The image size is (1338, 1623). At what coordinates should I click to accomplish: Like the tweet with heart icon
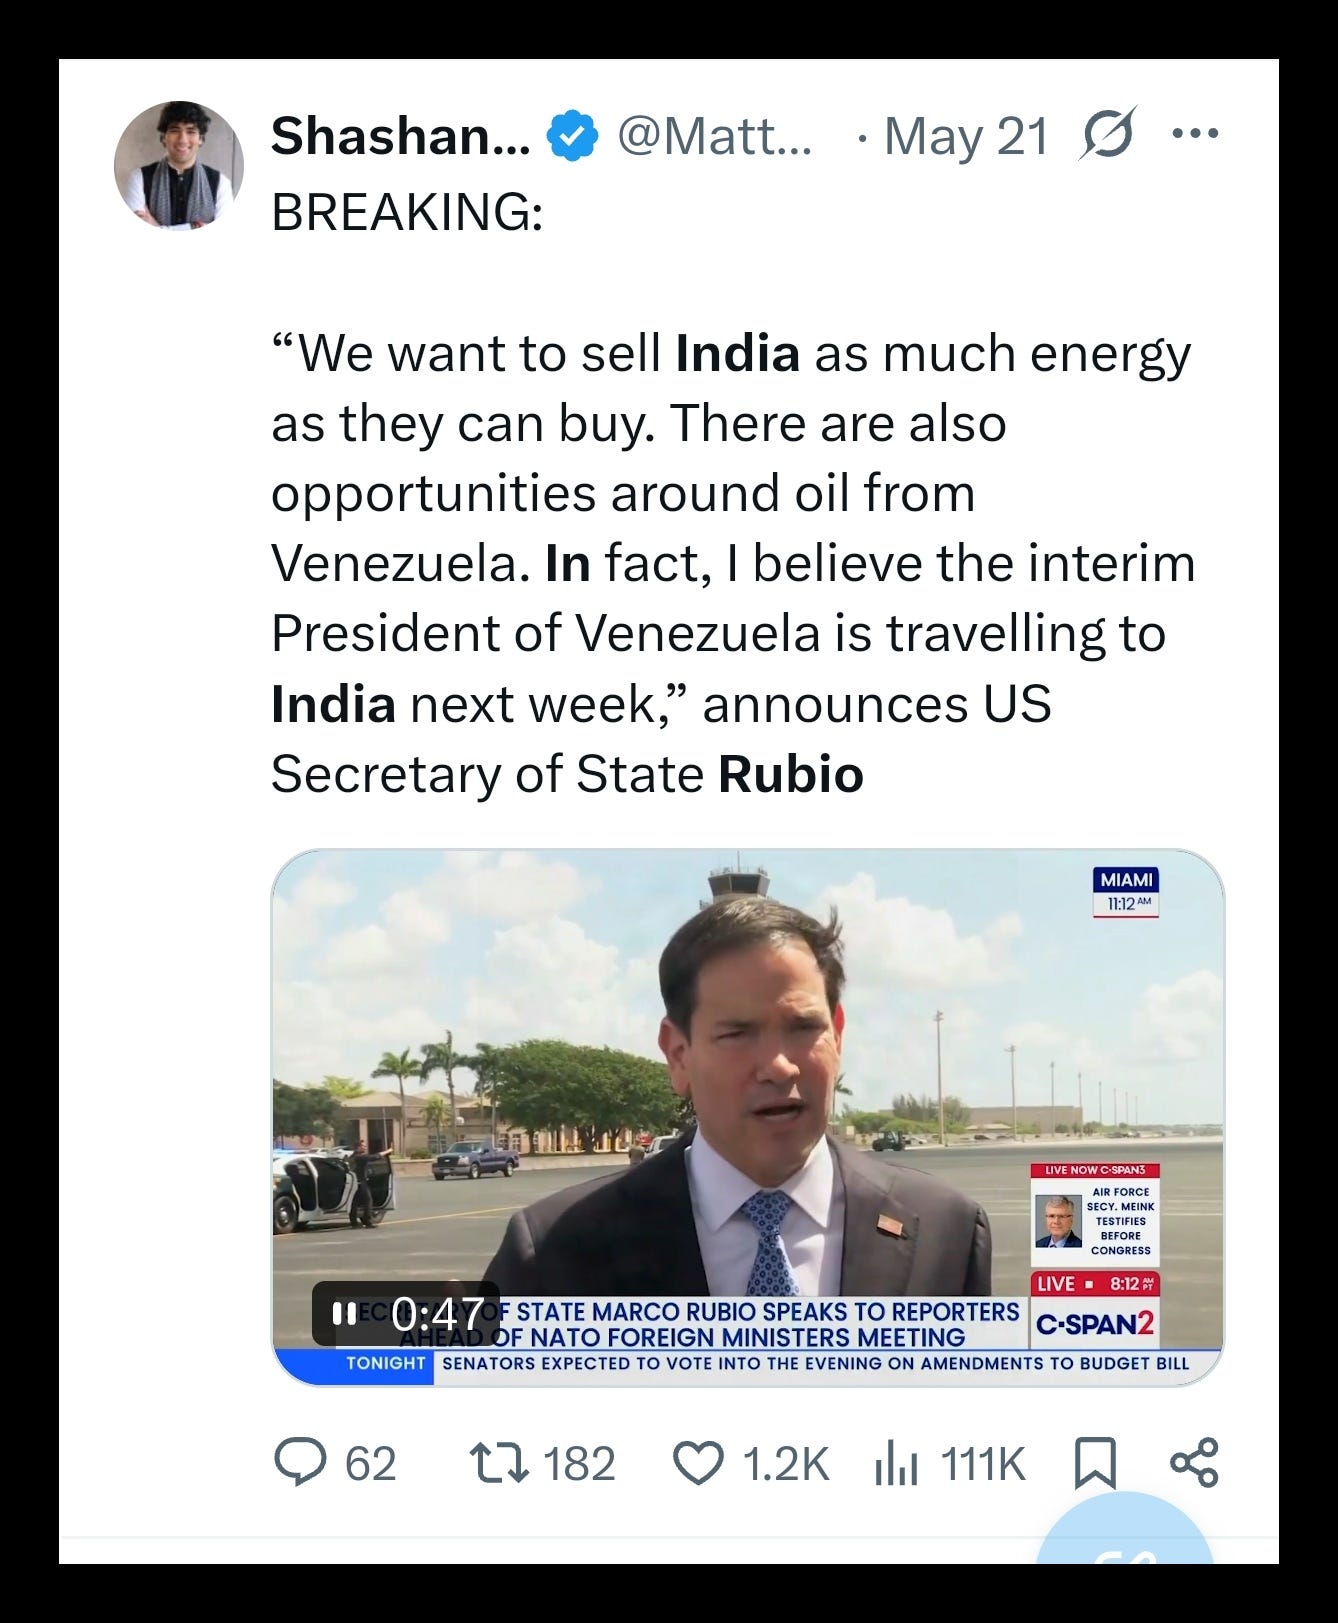click(x=697, y=1464)
